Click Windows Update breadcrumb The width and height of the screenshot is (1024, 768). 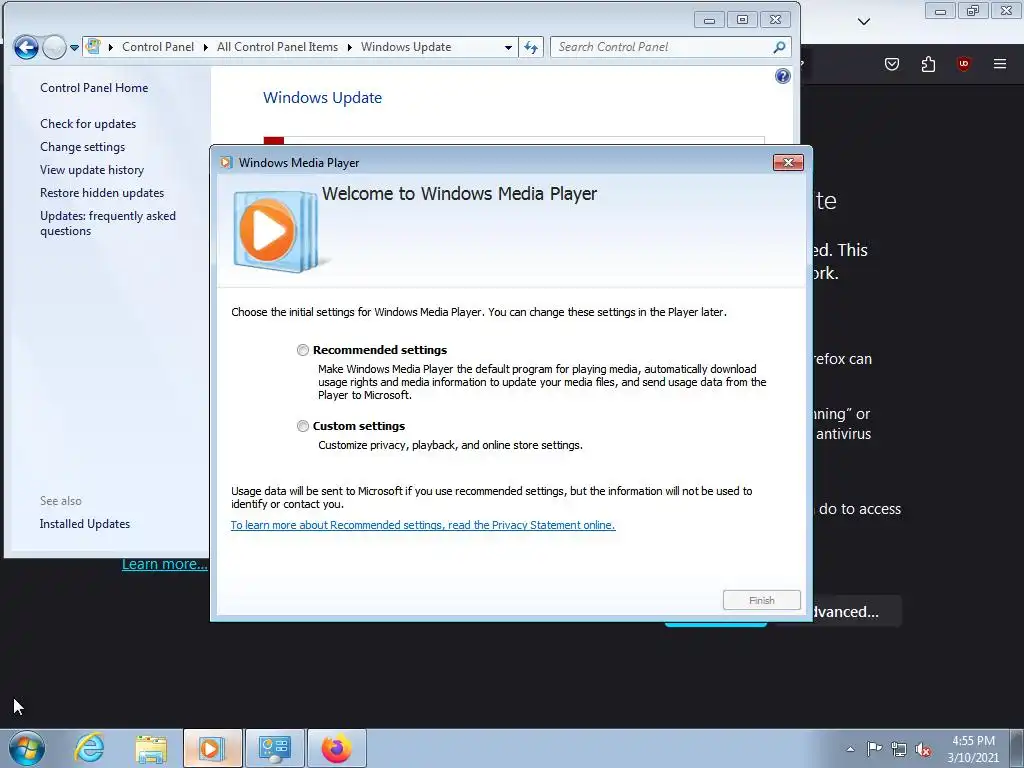[x=406, y=47]
